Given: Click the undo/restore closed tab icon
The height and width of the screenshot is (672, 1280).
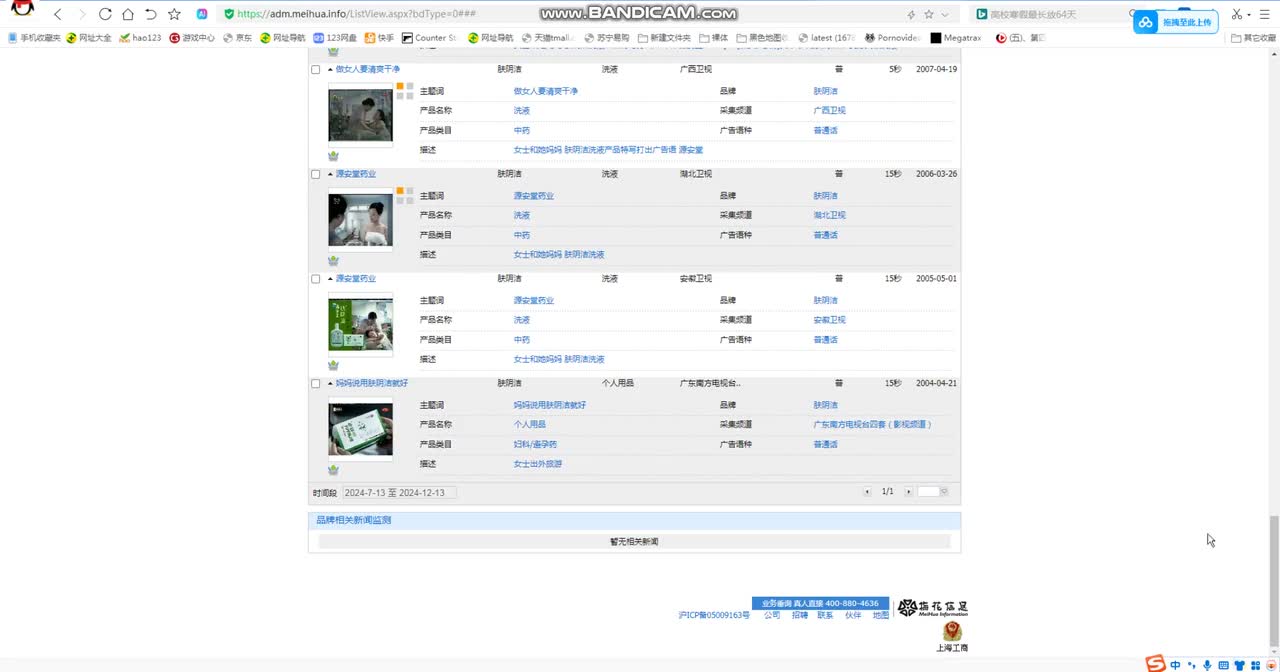Looking at the screenshot, I should pos(151,14).
